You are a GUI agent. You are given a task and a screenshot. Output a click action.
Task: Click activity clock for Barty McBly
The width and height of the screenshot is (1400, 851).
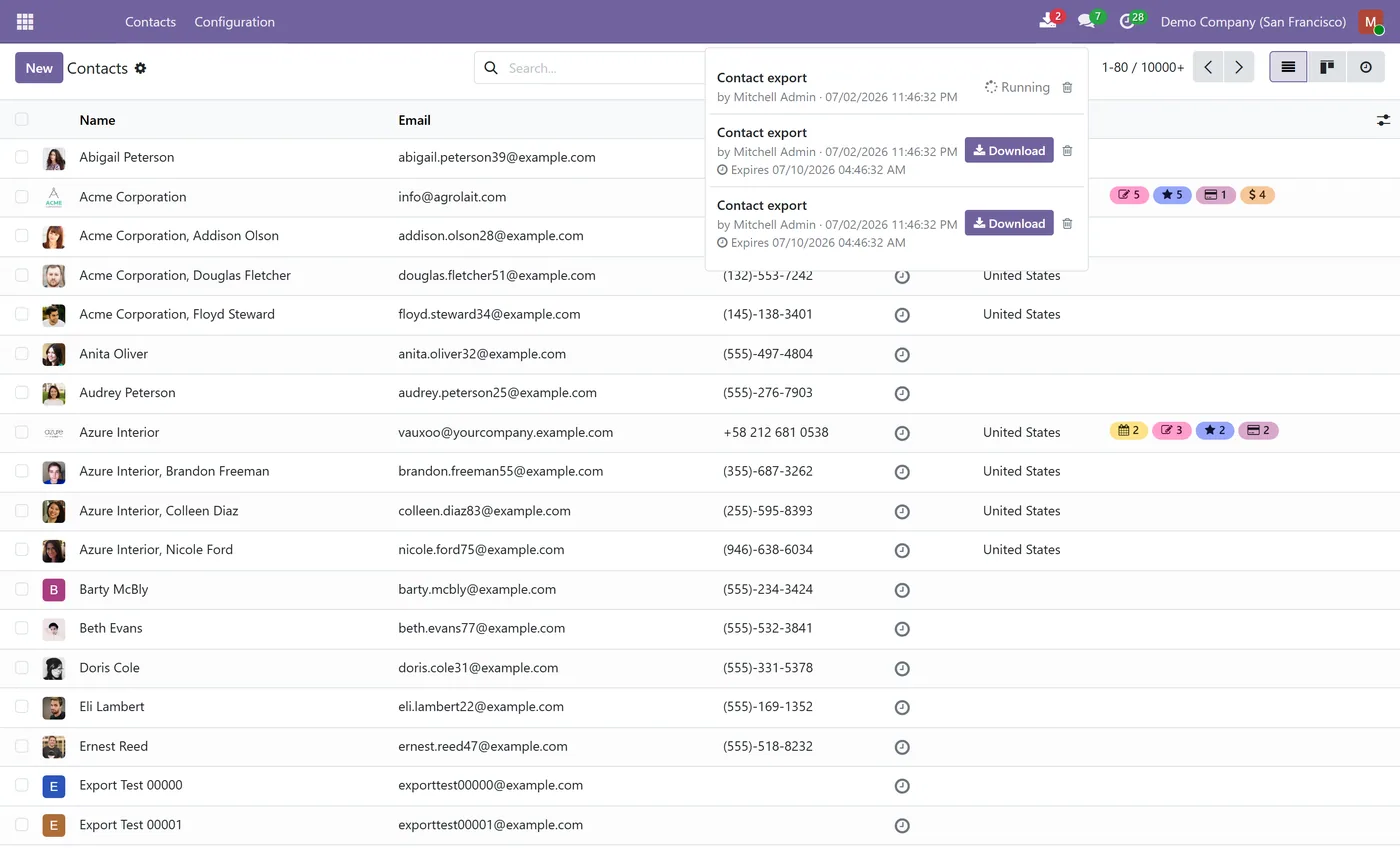pos(902,590)
